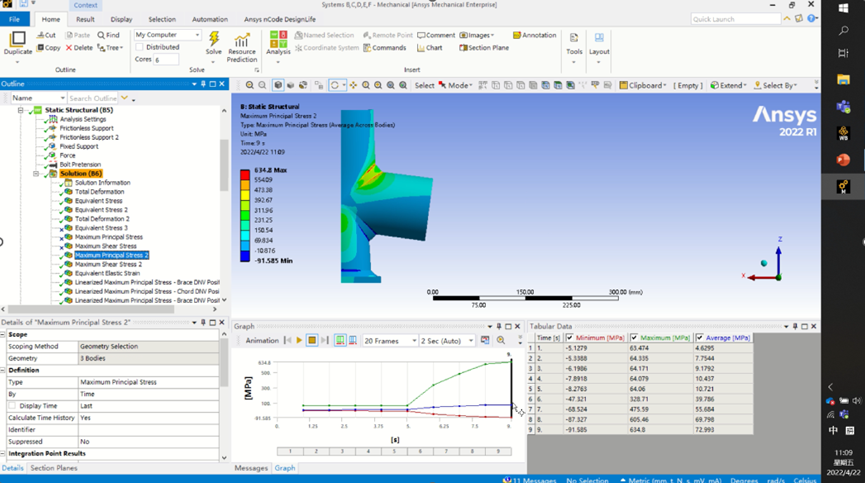Viewport: 865px width, 483px height.
Task: Add an Annotation
Action: 535,35
